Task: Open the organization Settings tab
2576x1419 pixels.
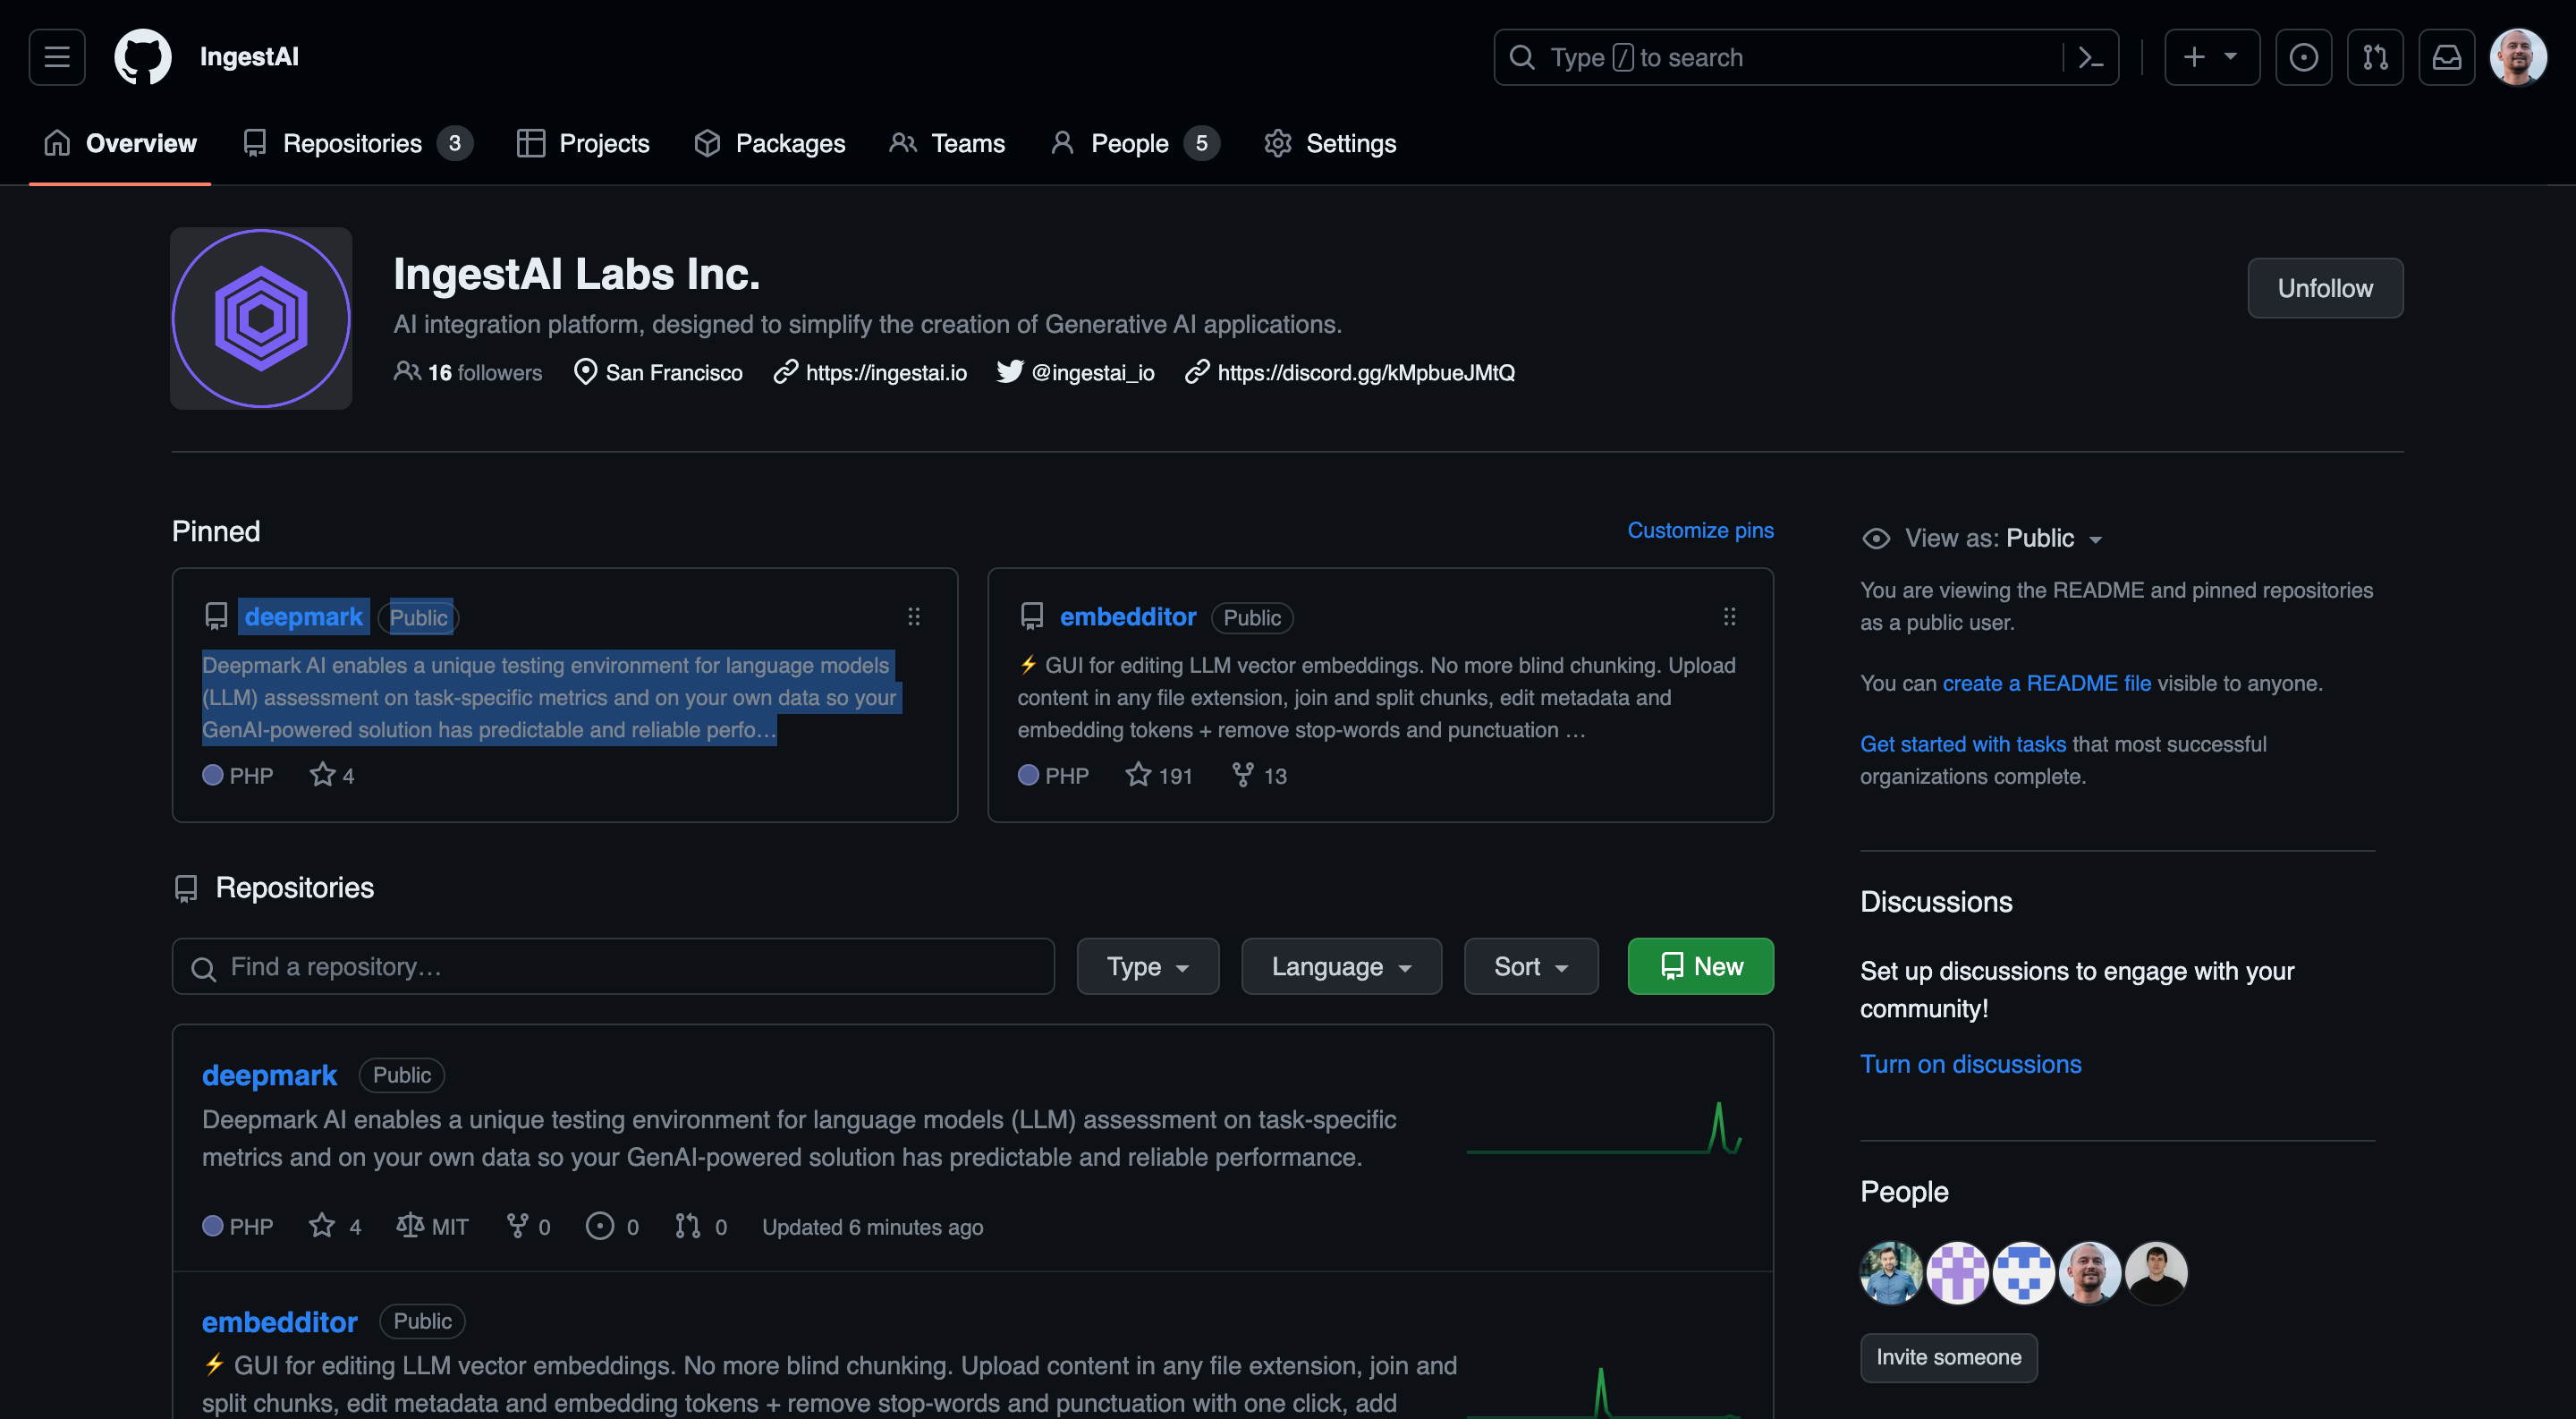Action: tap(1330, 143)
